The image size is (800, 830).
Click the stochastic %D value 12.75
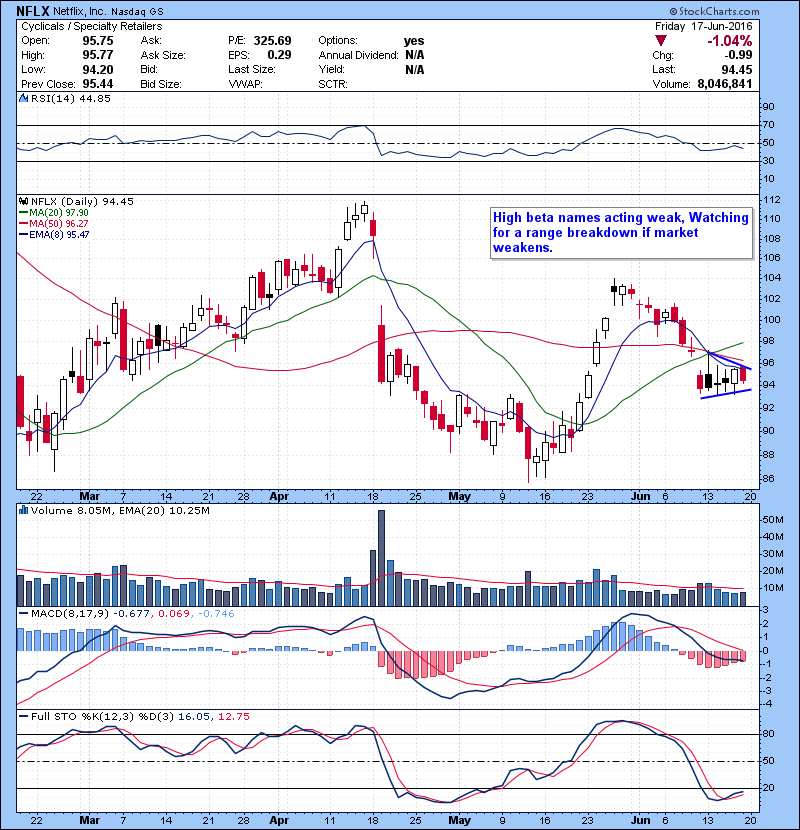(x=233, y=717)
